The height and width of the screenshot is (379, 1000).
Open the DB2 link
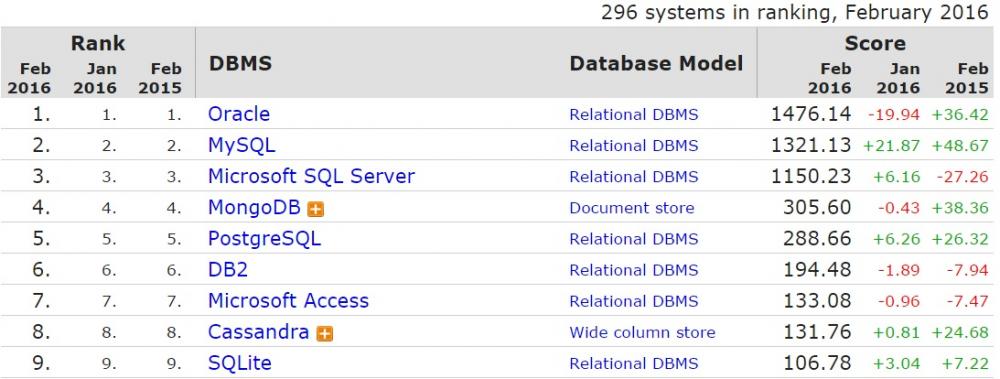click(228, 270)
